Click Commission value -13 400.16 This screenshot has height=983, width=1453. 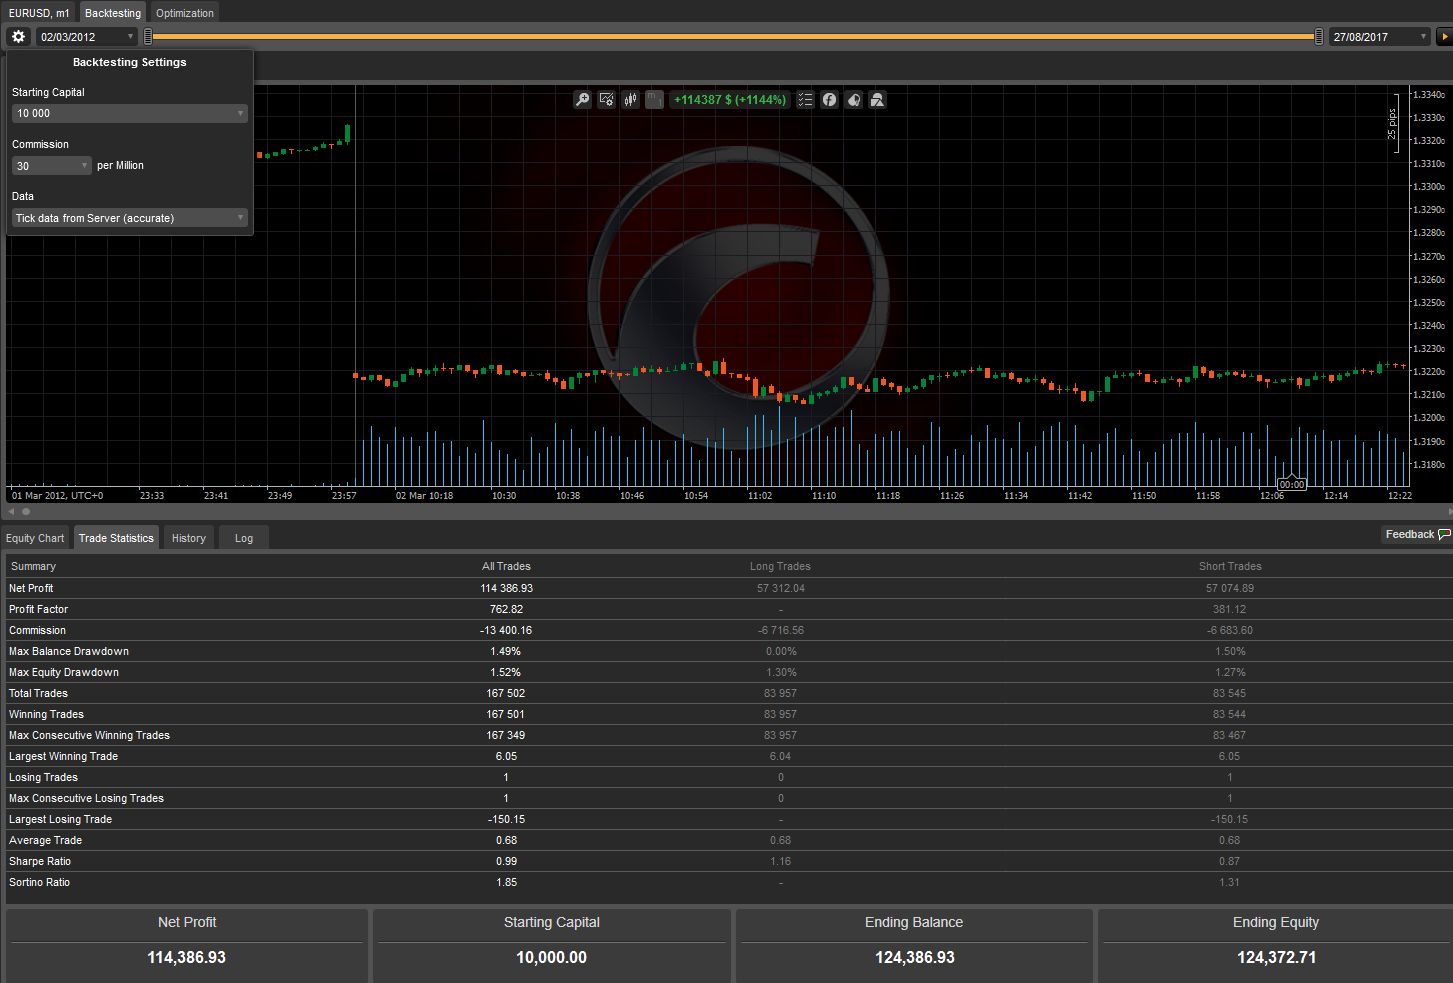click(506, 631)
